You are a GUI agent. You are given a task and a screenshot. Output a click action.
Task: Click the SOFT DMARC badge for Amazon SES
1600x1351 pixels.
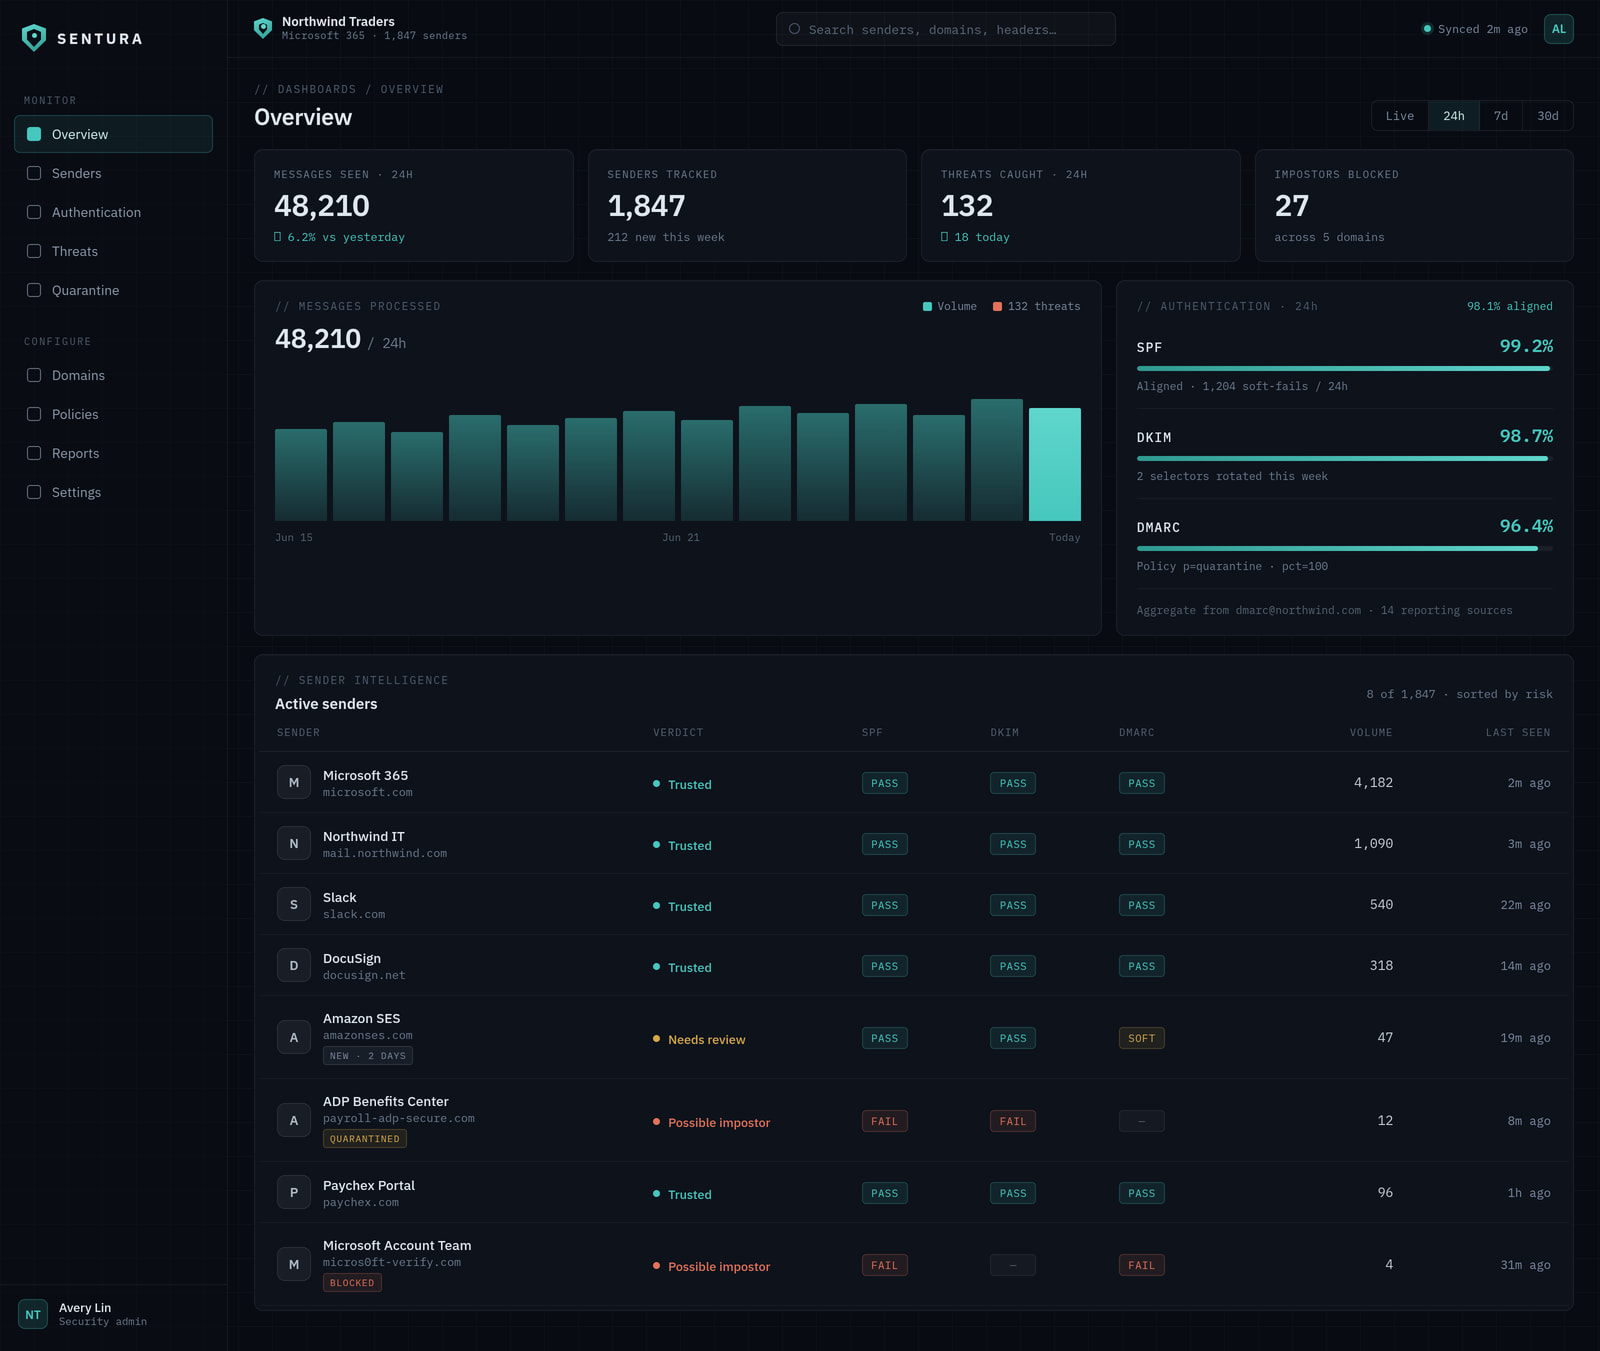point(1141,1038)
